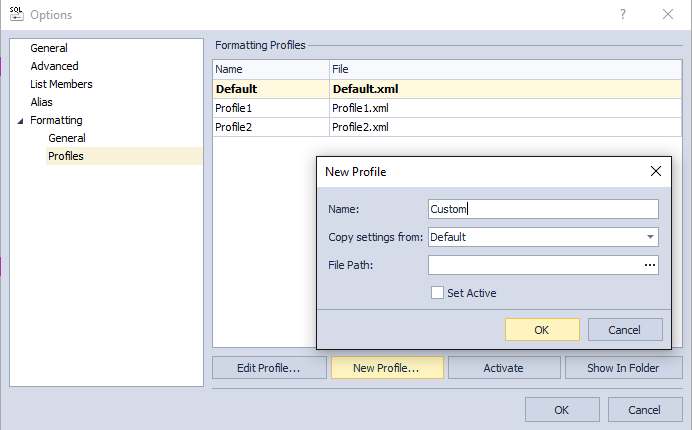Viewport: 692px width, 430px height.
Task: Click the Show In Folder button
Action: point(623,368)
